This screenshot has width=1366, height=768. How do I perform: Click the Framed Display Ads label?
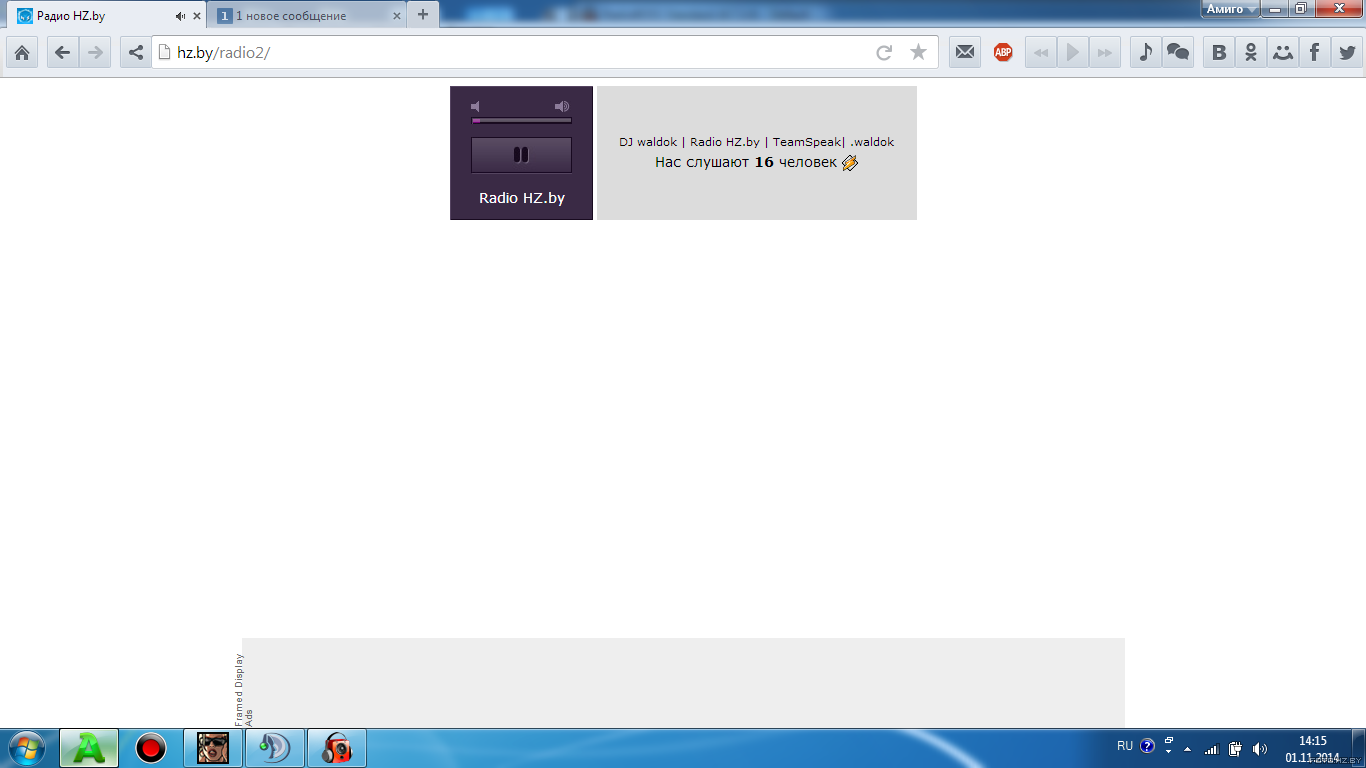tap(243, 690)
